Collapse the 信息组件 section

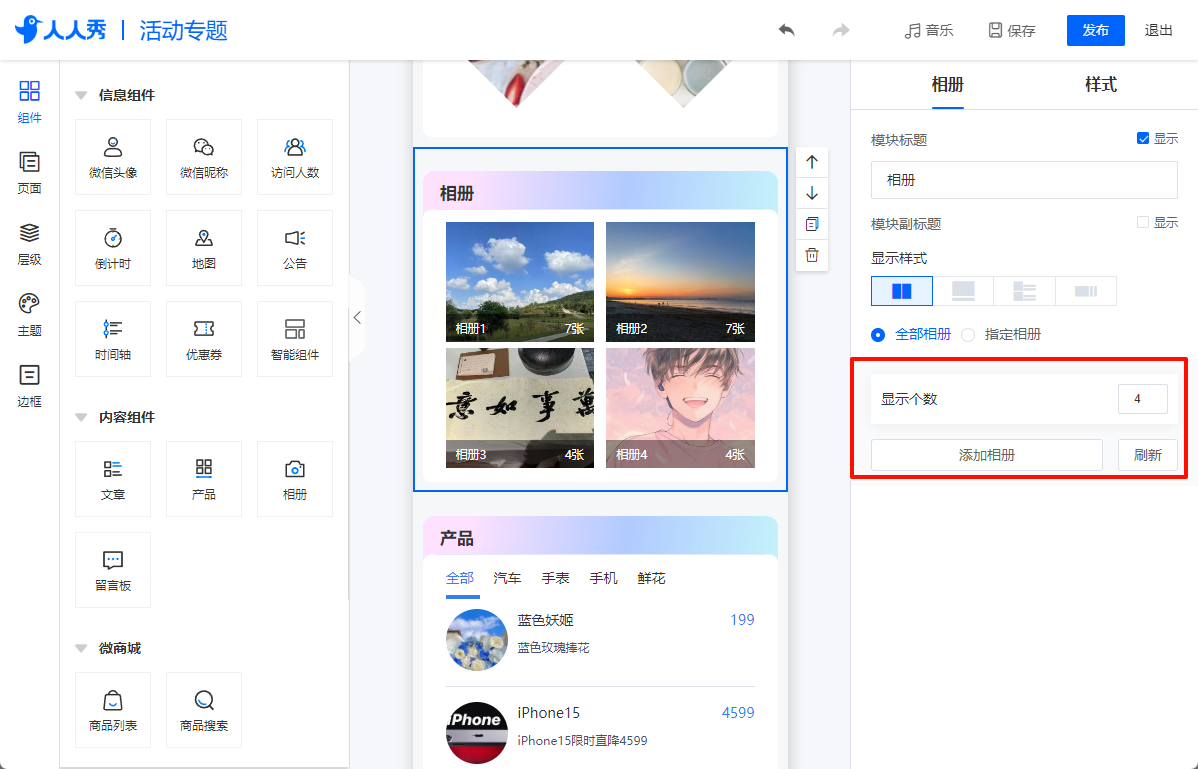click(80, 95)
